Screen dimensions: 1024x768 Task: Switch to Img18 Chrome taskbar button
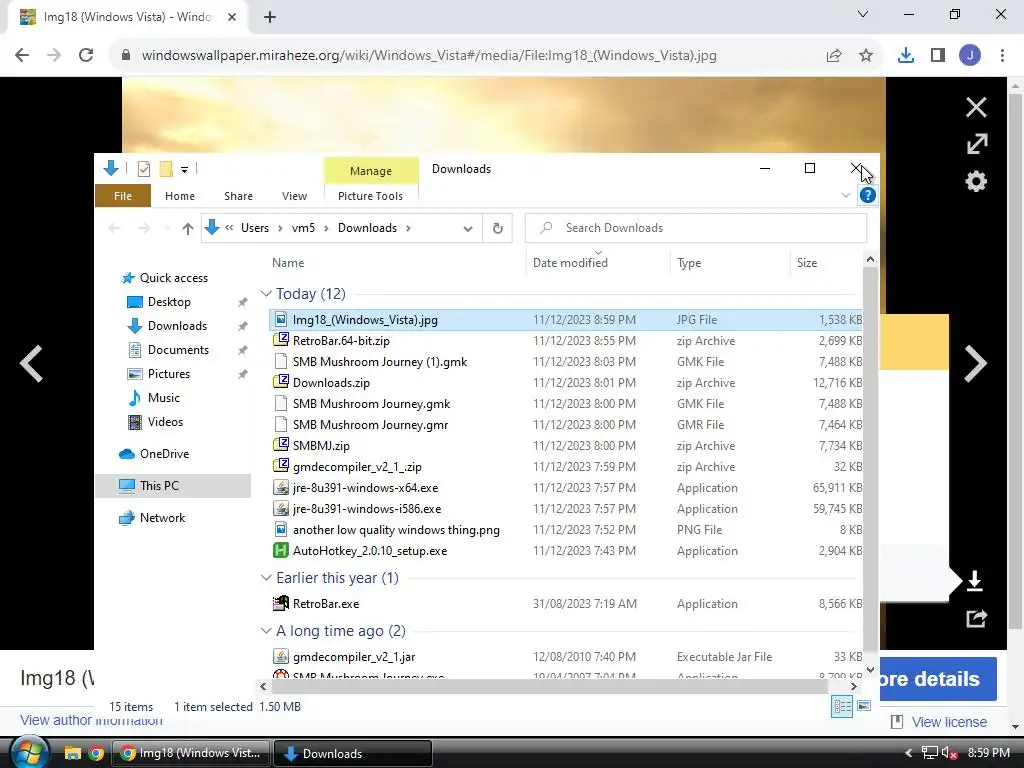tap(192, 753)
